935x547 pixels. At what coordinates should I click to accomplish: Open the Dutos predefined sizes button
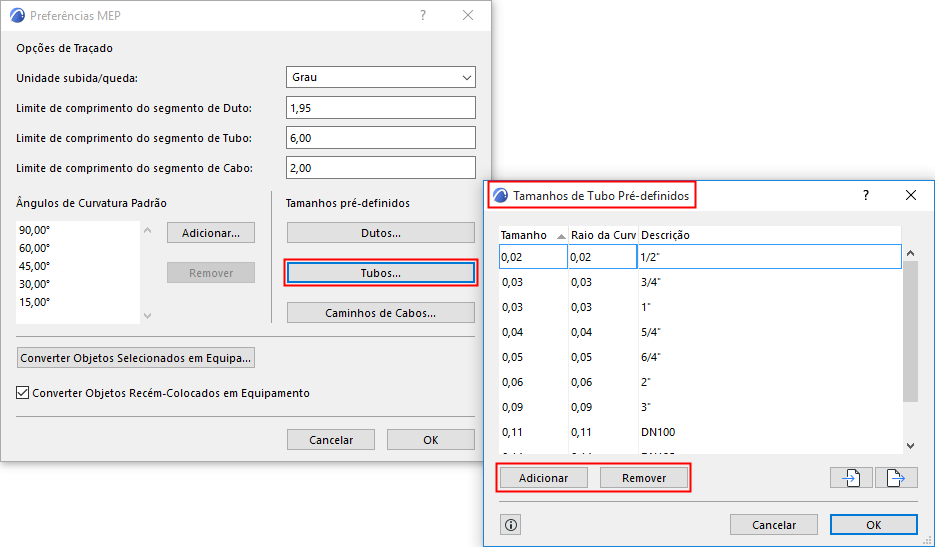coord(380,233)
